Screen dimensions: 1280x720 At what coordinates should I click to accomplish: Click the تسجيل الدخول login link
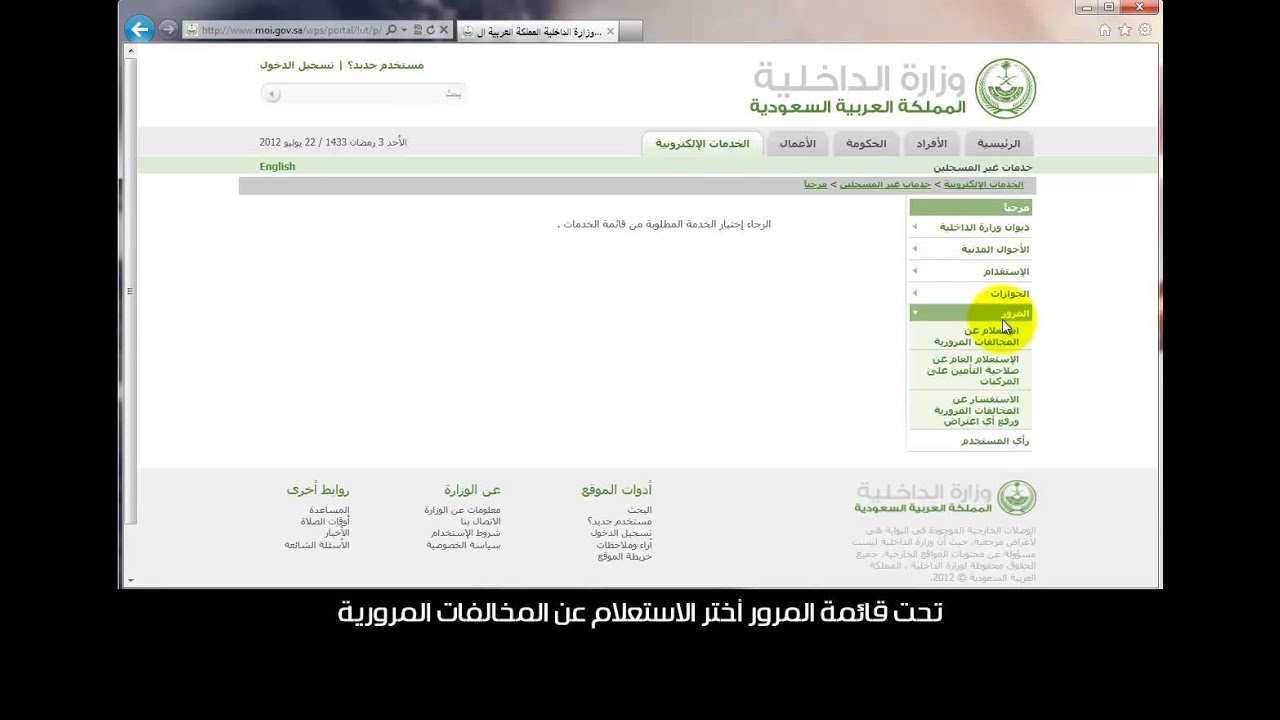pos(297,65)
